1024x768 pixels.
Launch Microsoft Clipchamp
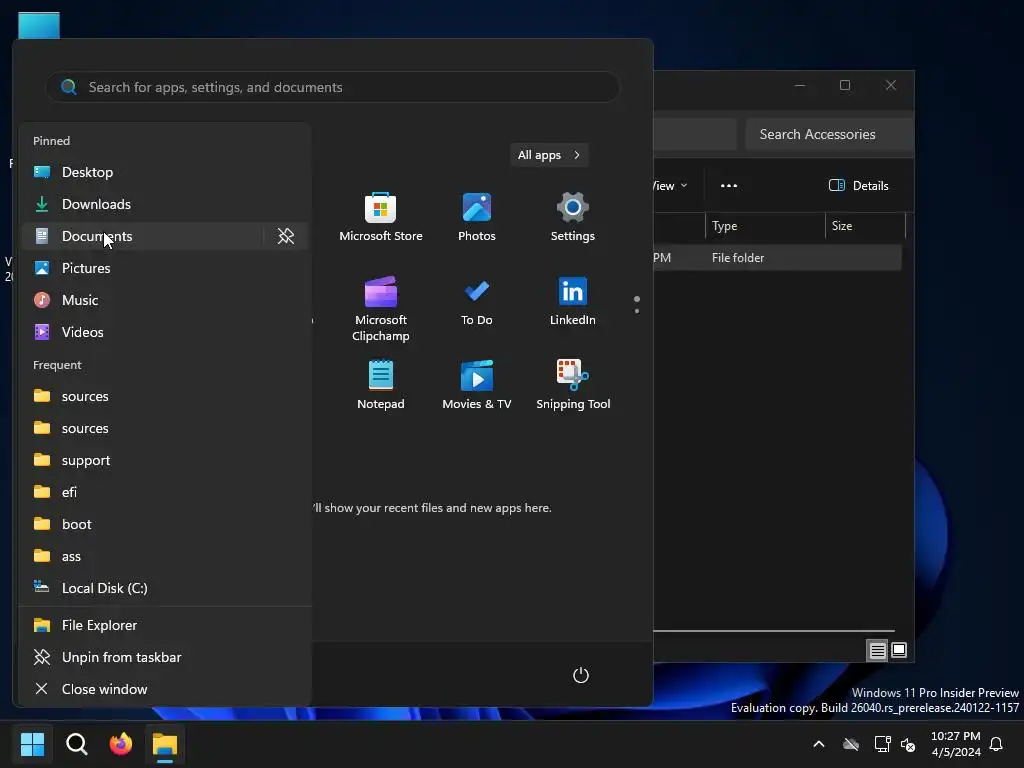click(x=381, y=309)
